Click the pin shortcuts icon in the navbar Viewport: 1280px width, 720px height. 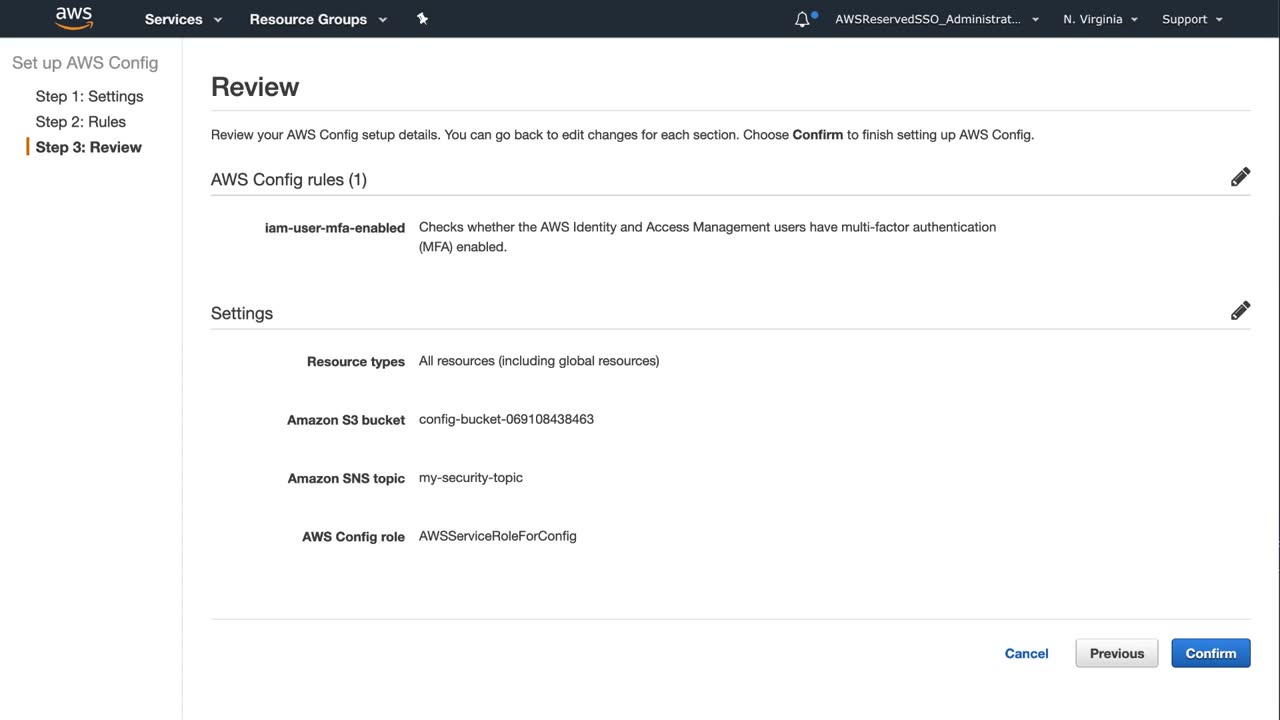422,19
